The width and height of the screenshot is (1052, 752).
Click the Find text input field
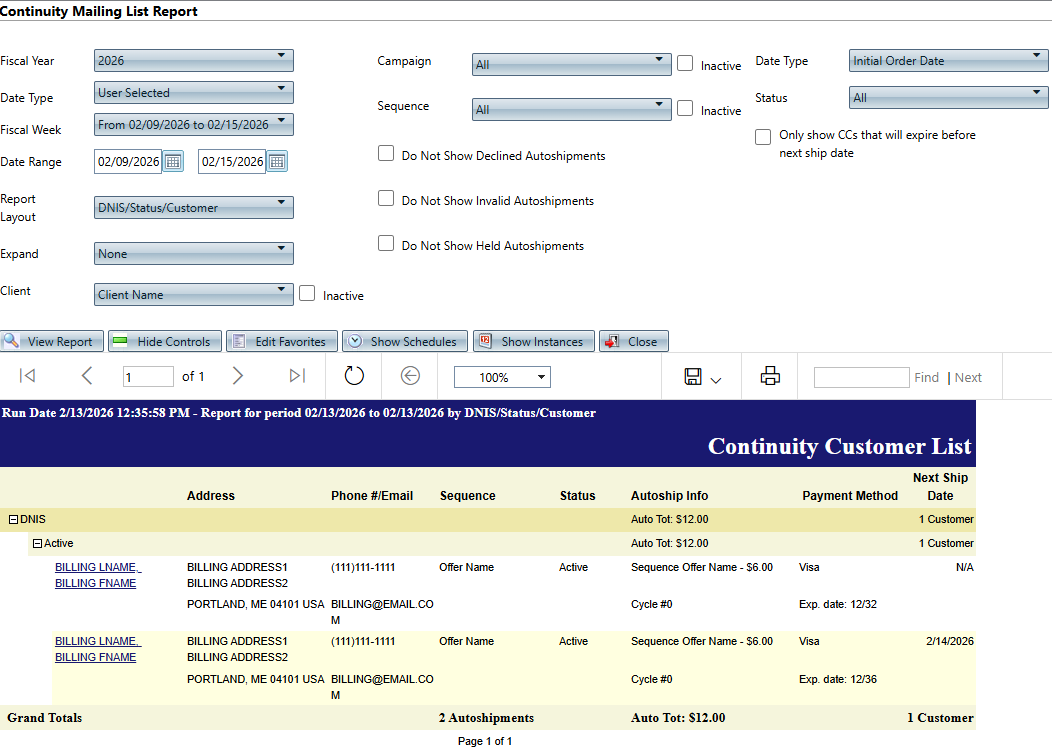pos(861,377)
